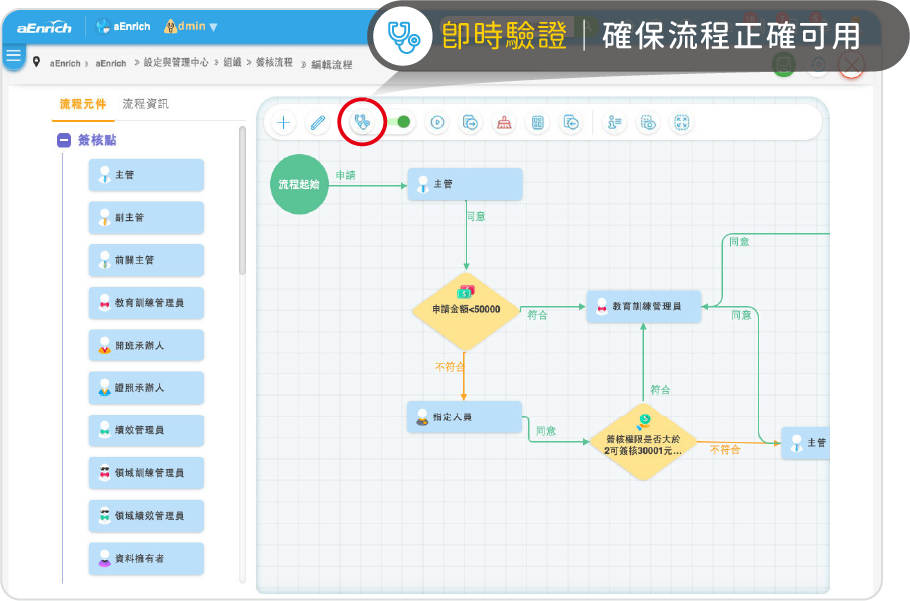Select the 領域績效管理員 component
This screenshot has width=910, height=601.
pos(146,516)
